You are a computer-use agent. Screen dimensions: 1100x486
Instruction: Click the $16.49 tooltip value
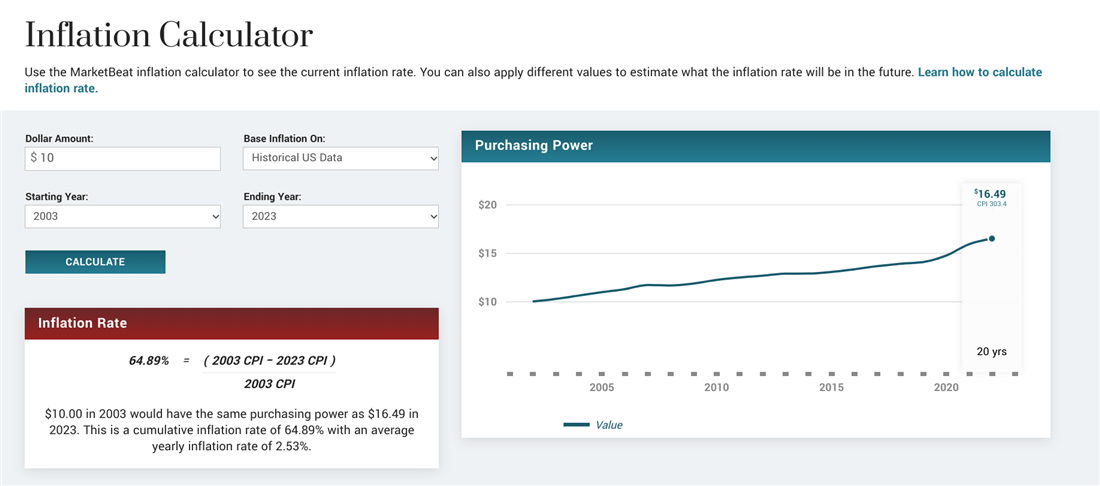[991, 193]
